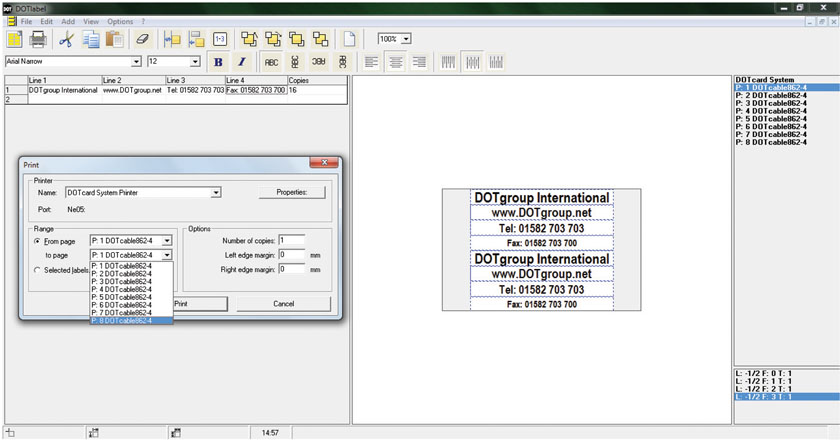Open the printer Name dropdown
840x441 pixels.
215,192
